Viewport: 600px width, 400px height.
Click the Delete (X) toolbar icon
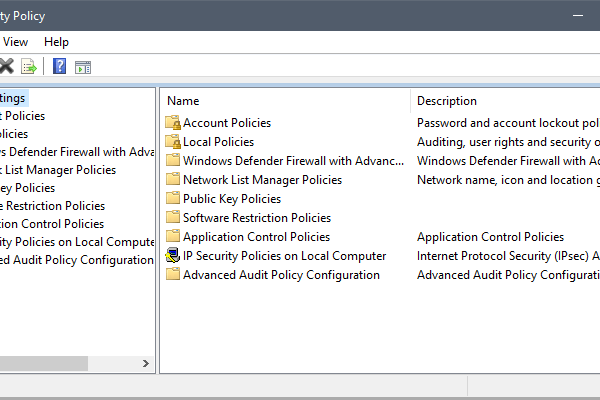tap(6, 66)
